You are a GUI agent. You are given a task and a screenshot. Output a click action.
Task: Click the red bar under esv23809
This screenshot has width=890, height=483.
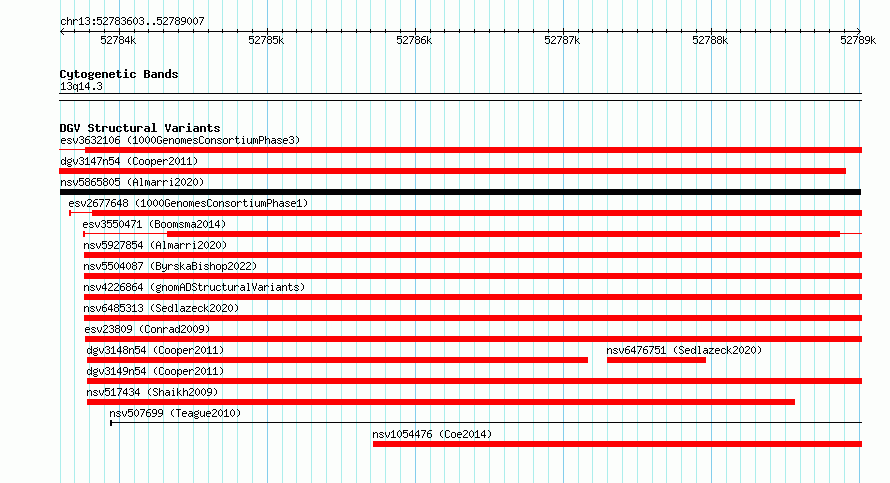pyautogui.click(x=473, y=339)
